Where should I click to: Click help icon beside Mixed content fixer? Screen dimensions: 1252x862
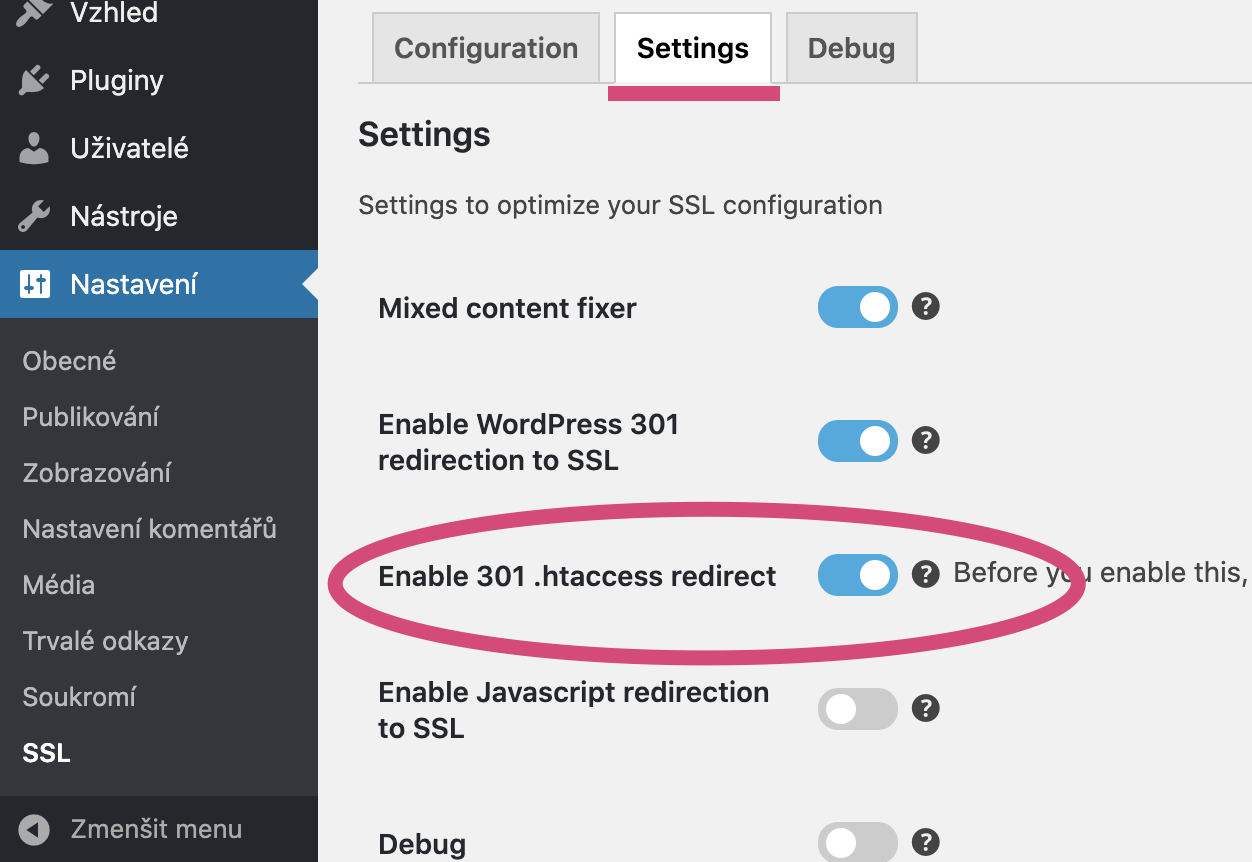click(926, 306)
